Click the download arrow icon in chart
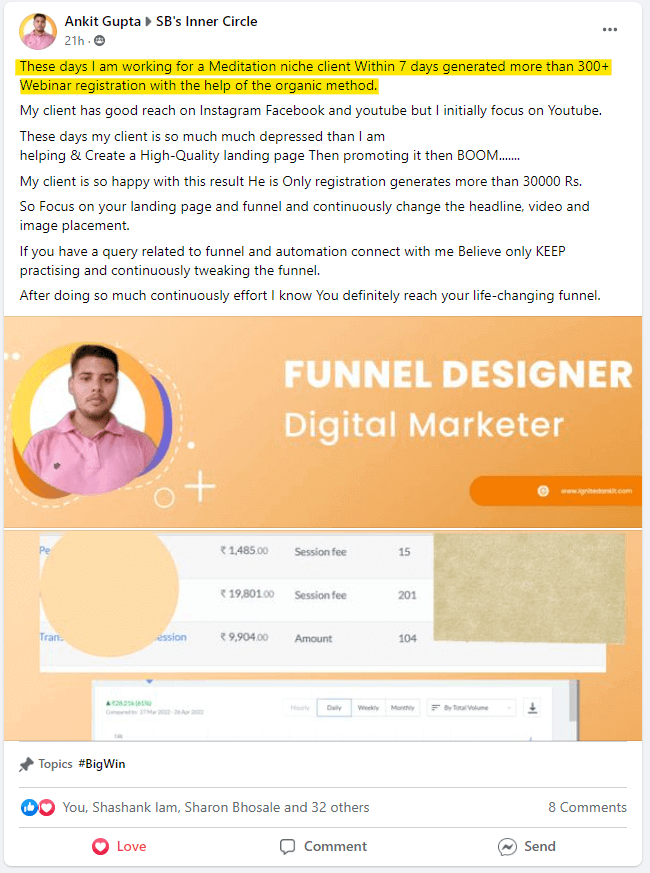Viewport: 650px width, 873px height. click(532, 708)
